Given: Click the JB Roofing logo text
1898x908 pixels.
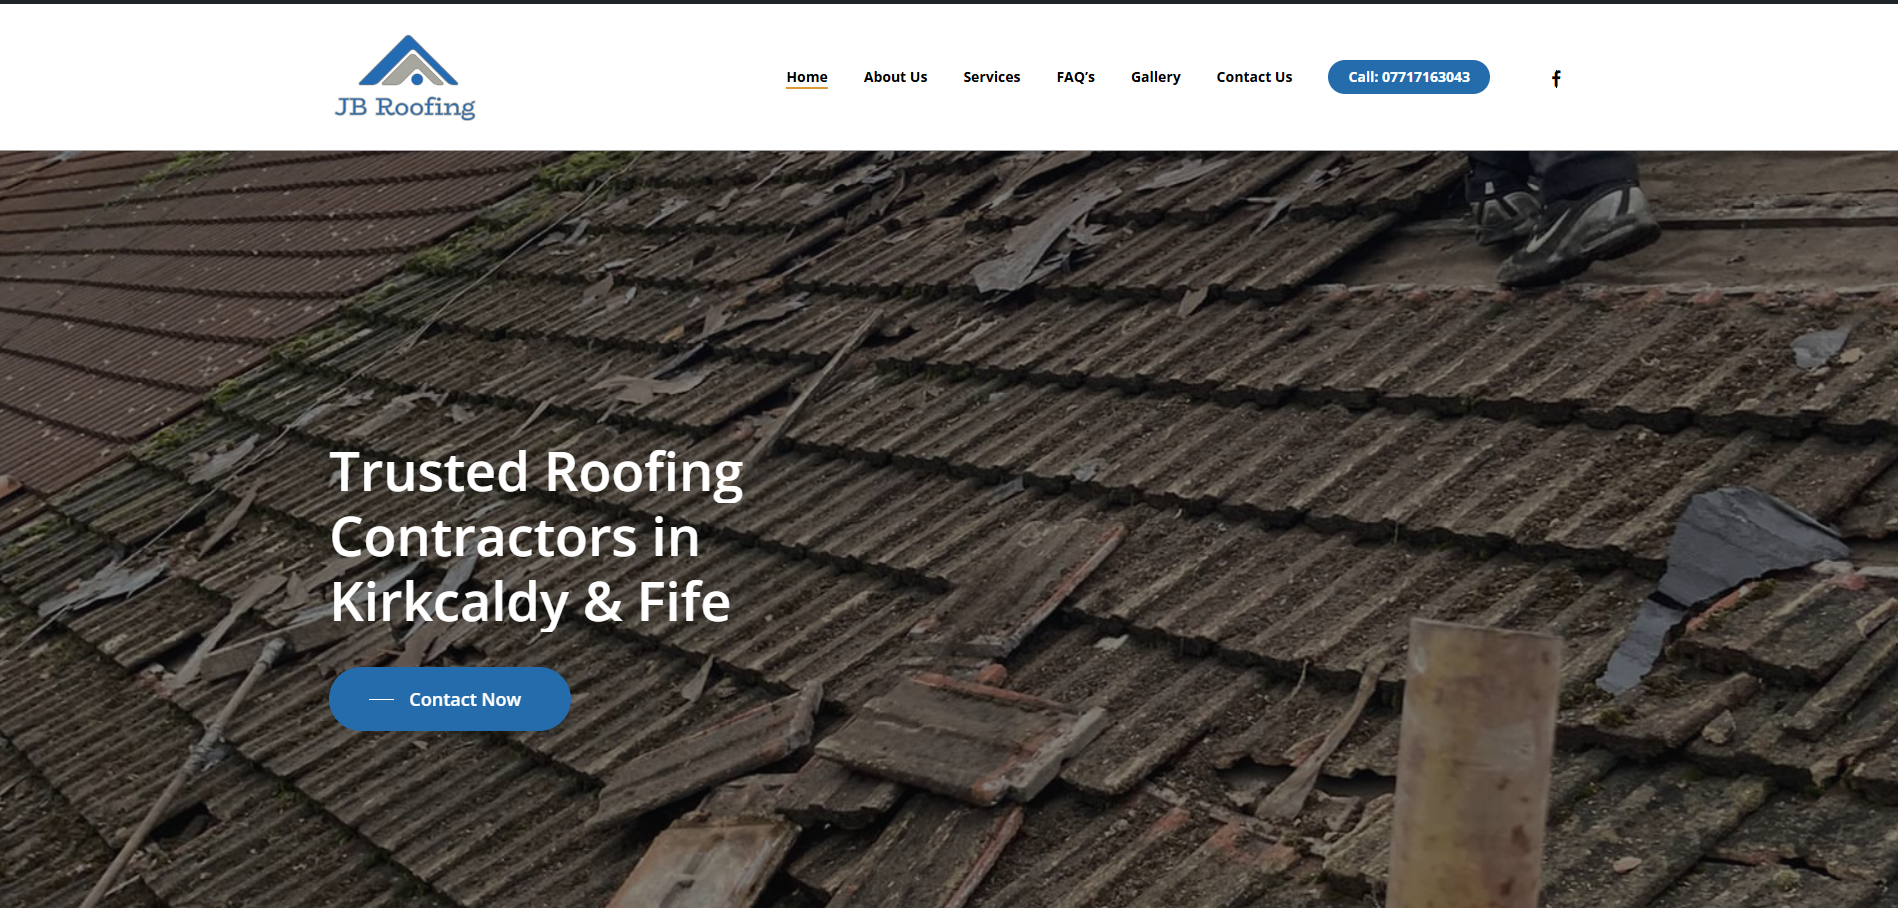Looking at the screenshot, I should click(405, 107).
